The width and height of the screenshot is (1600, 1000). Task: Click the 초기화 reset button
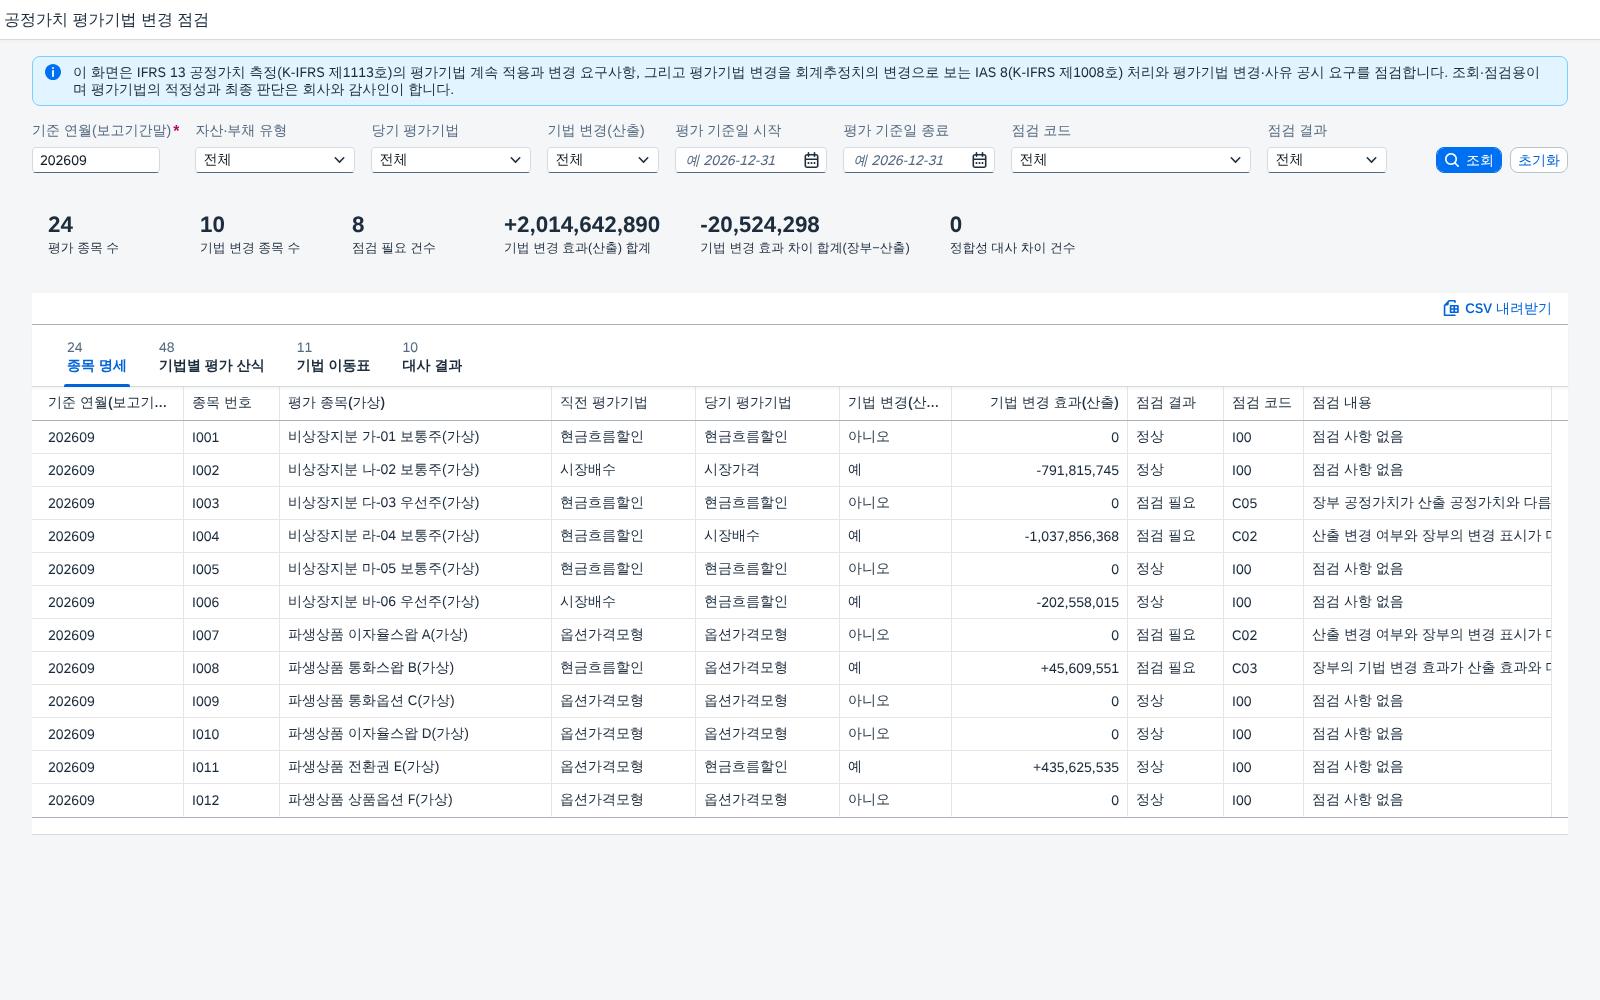point(1538,160)
